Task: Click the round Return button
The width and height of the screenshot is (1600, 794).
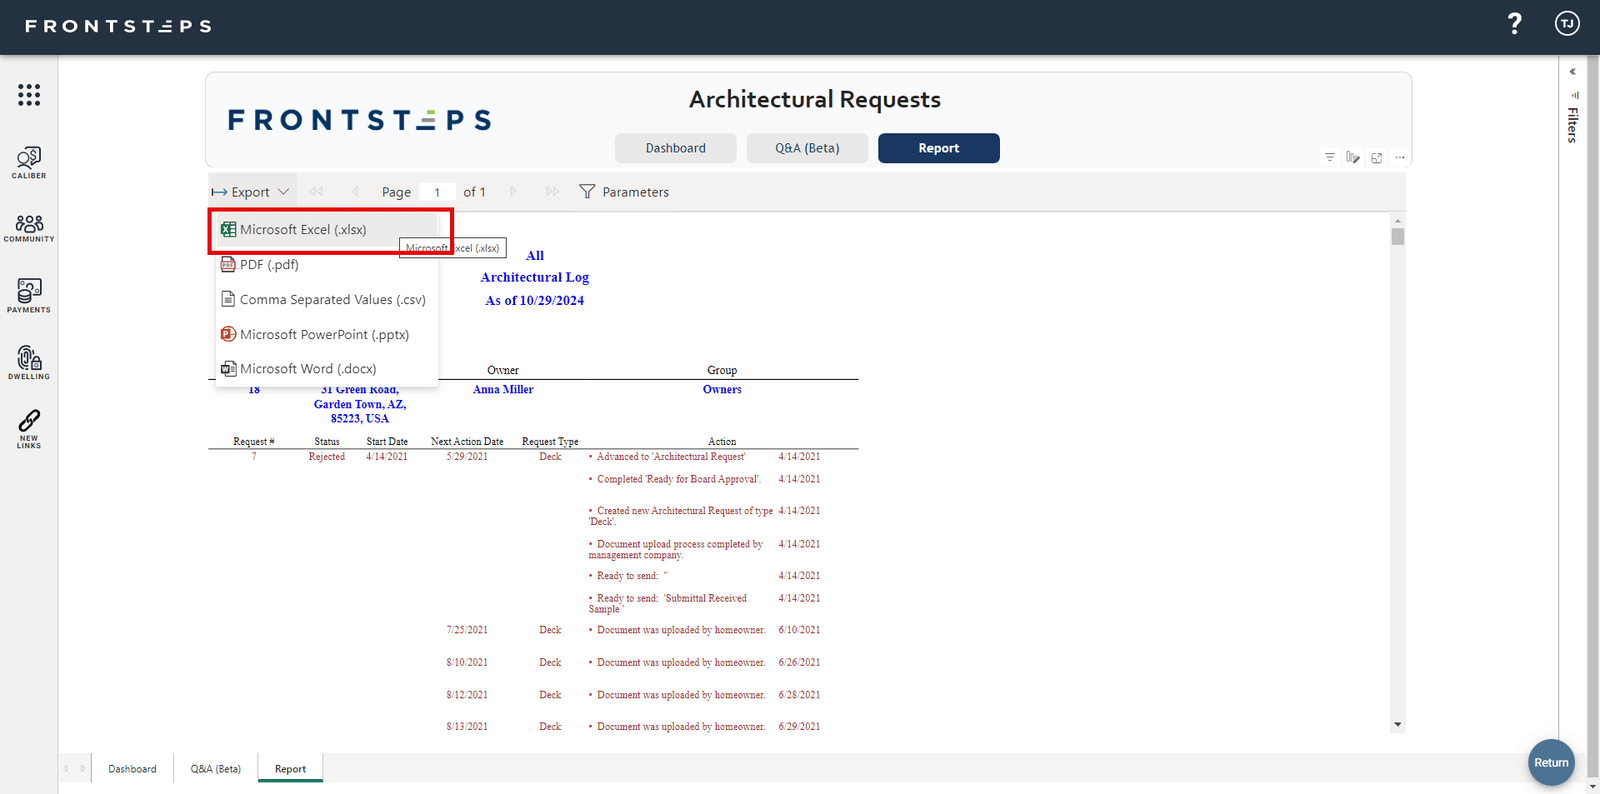Action: click(1551, 762)
